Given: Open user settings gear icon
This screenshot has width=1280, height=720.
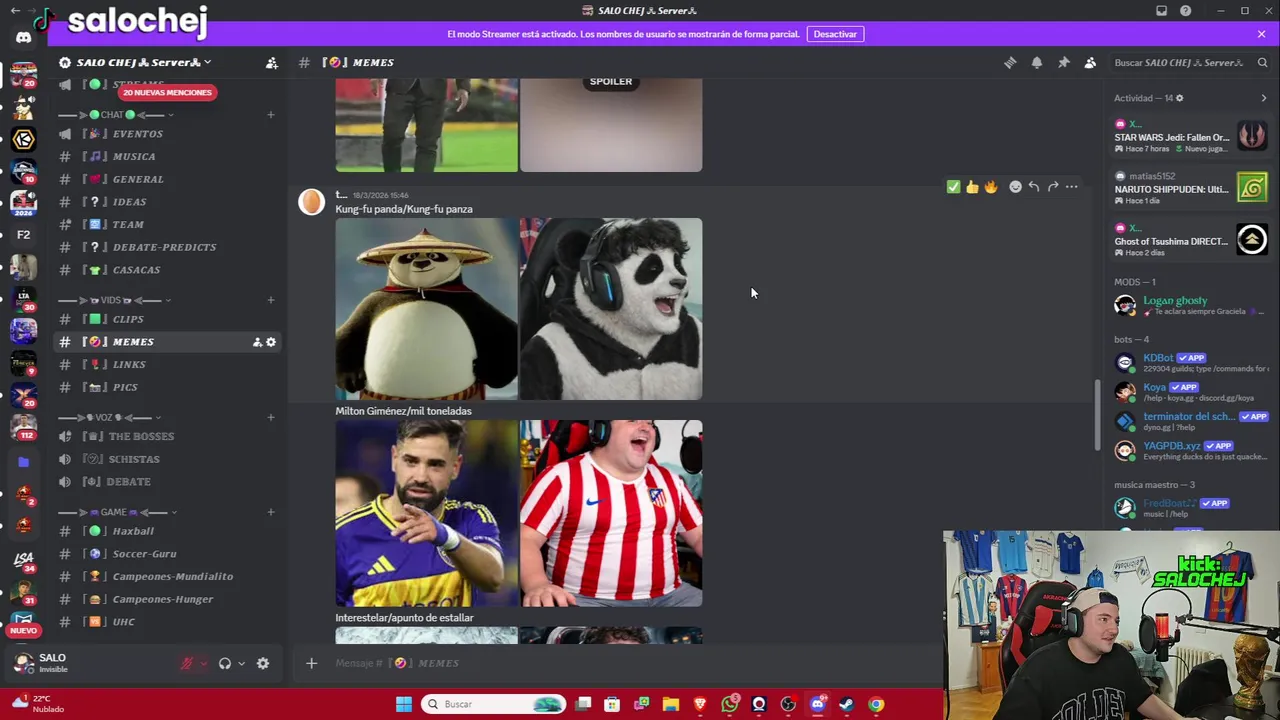Looking at the screenshot, I should pos(263,663).
